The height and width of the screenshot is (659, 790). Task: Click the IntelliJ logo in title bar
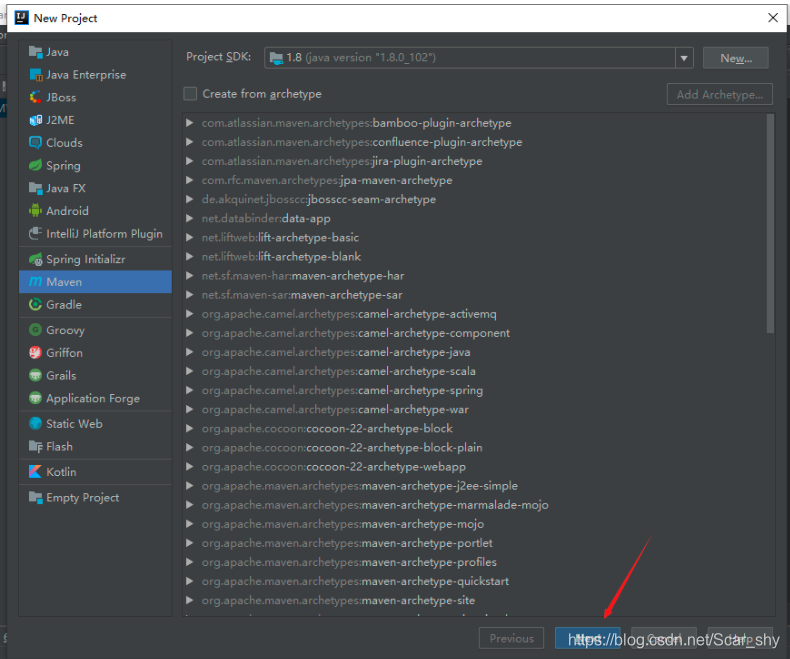coord(22,18)
